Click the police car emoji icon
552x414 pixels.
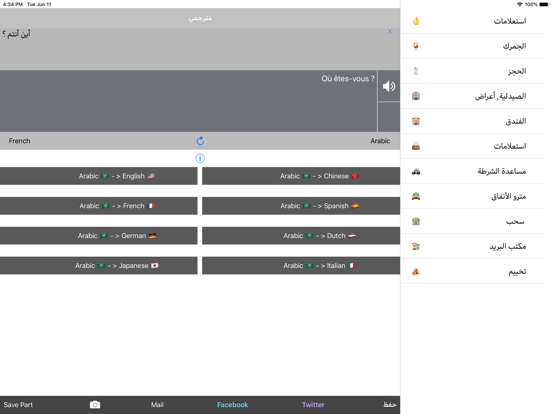(416, 171)
